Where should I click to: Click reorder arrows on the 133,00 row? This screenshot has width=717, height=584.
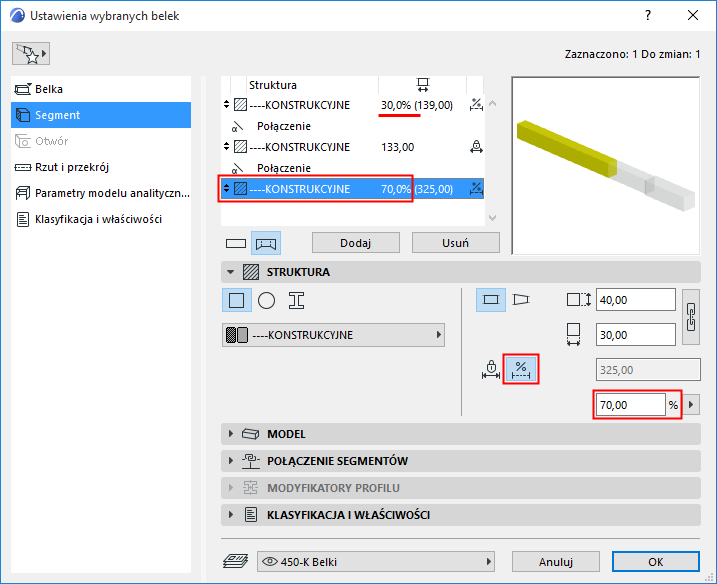click(226, 147)
